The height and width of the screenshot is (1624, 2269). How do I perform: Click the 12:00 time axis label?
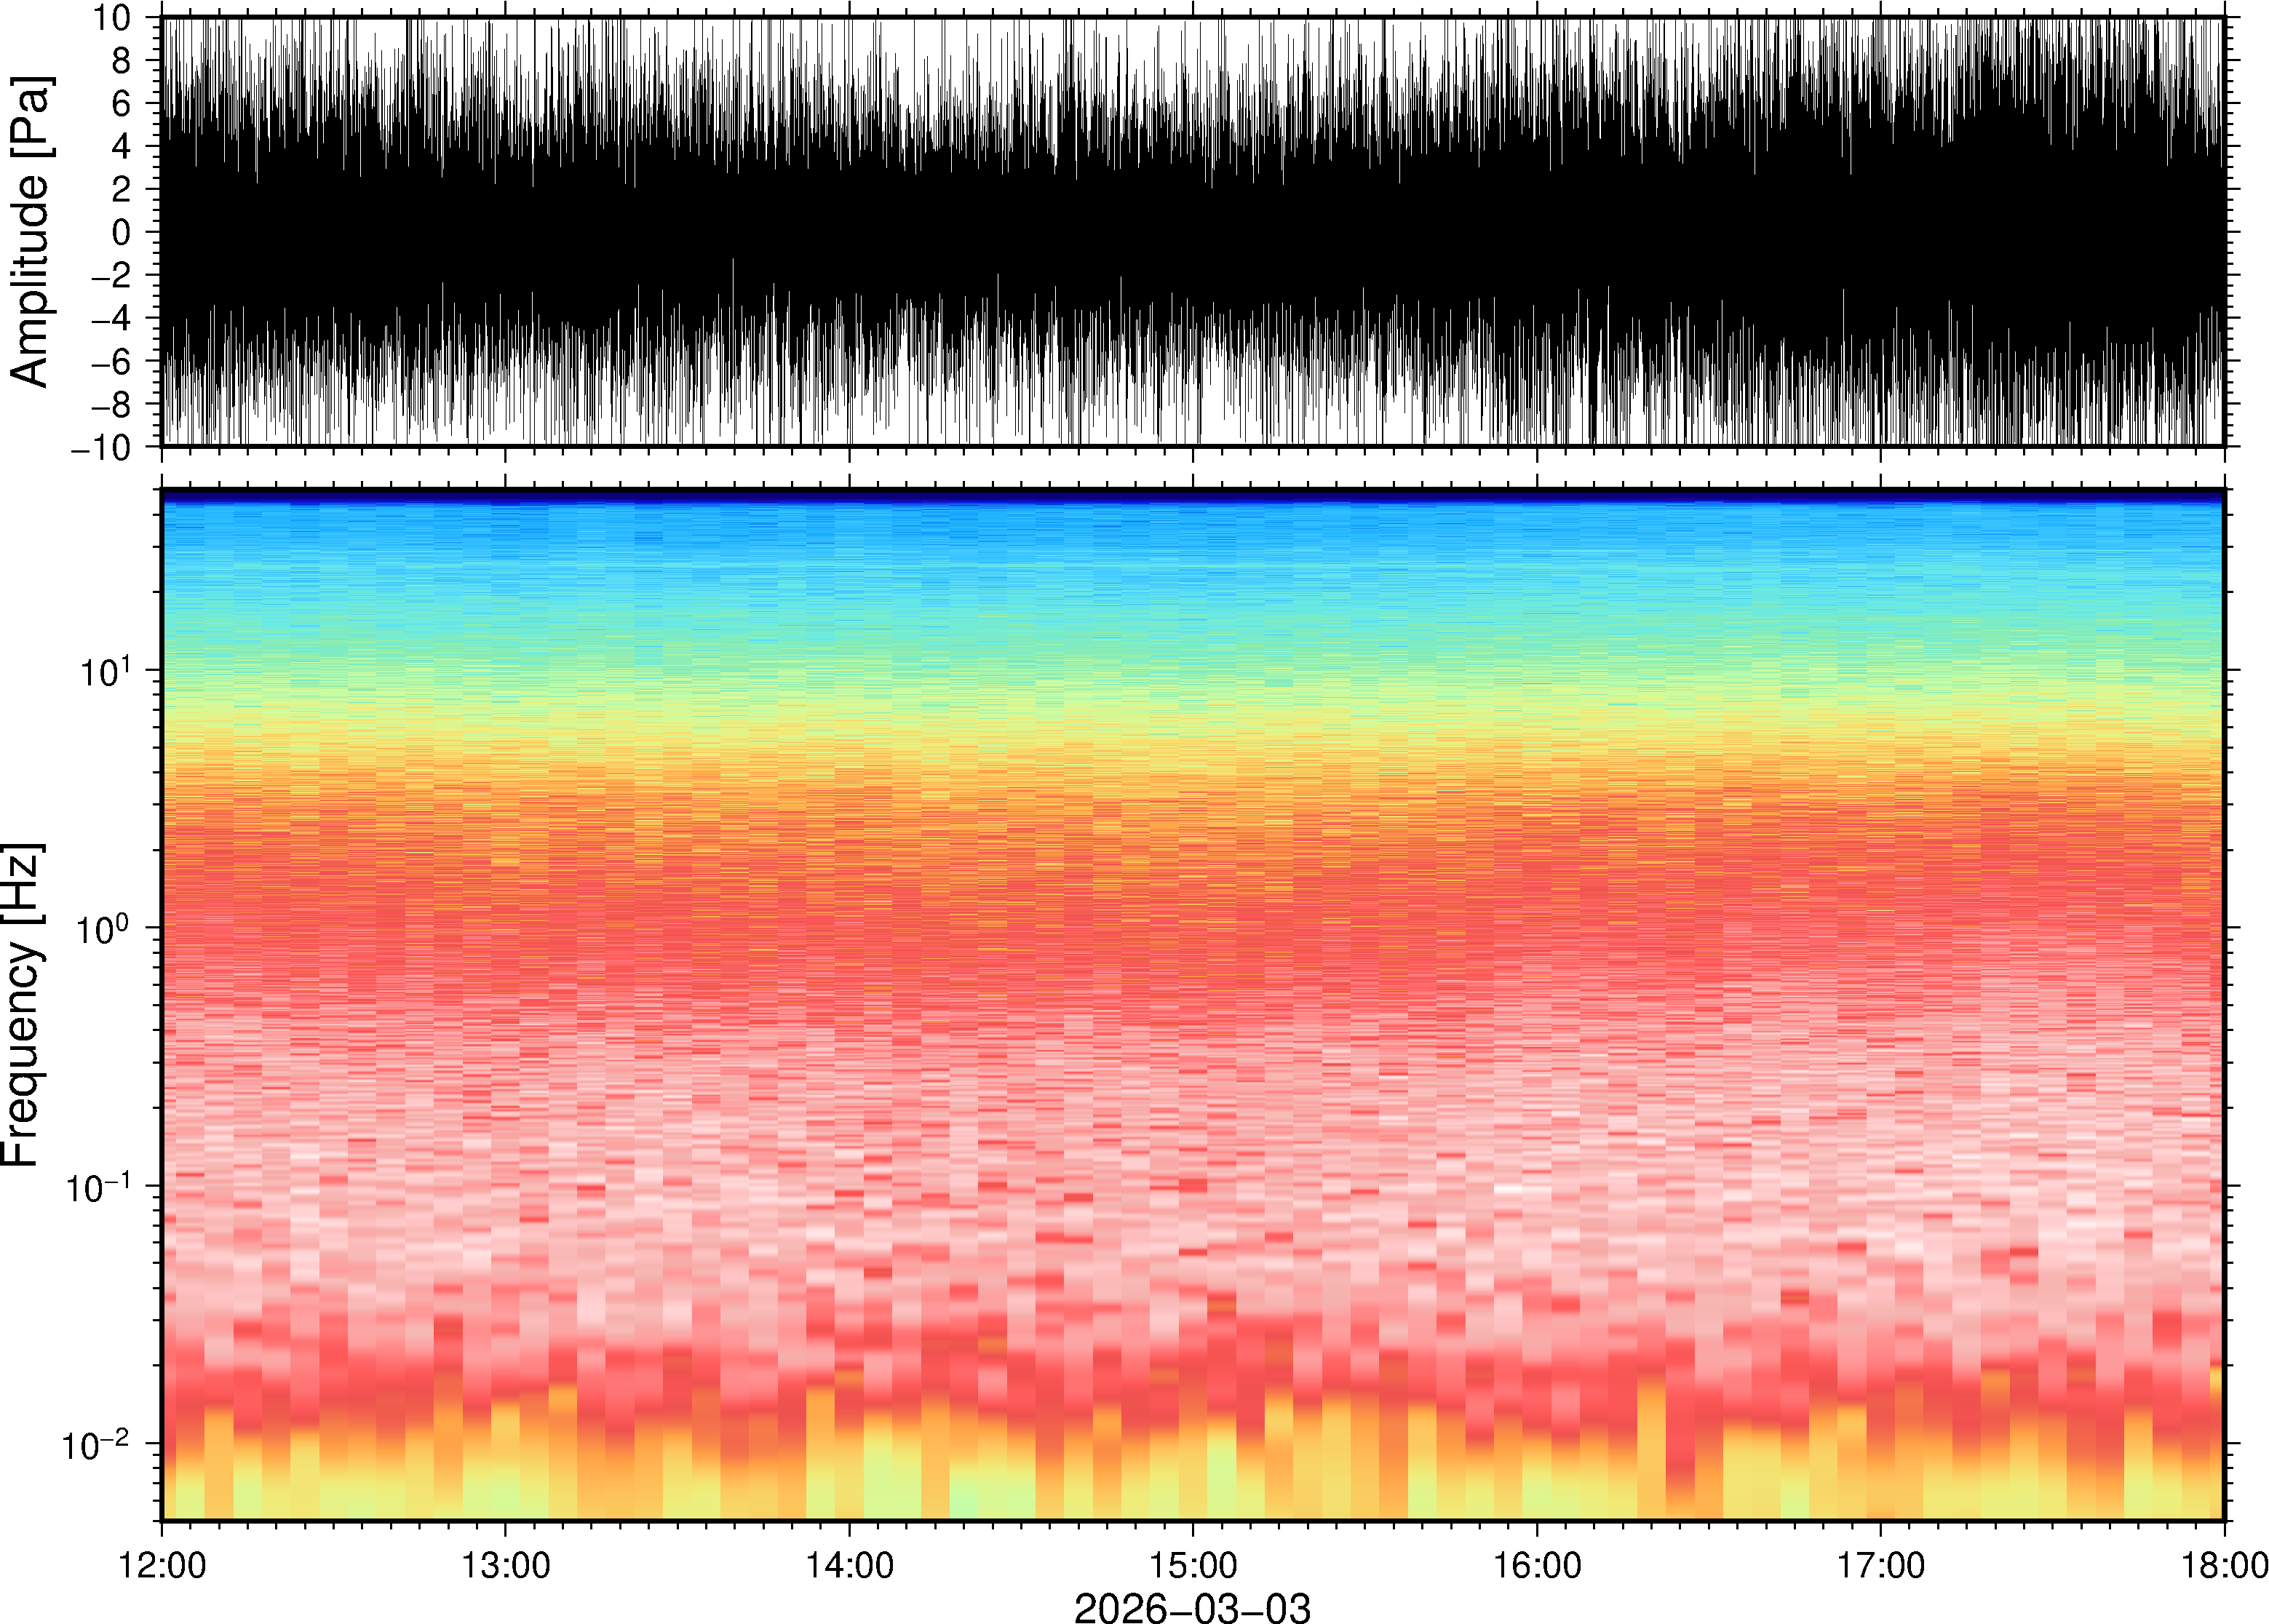162,1565
